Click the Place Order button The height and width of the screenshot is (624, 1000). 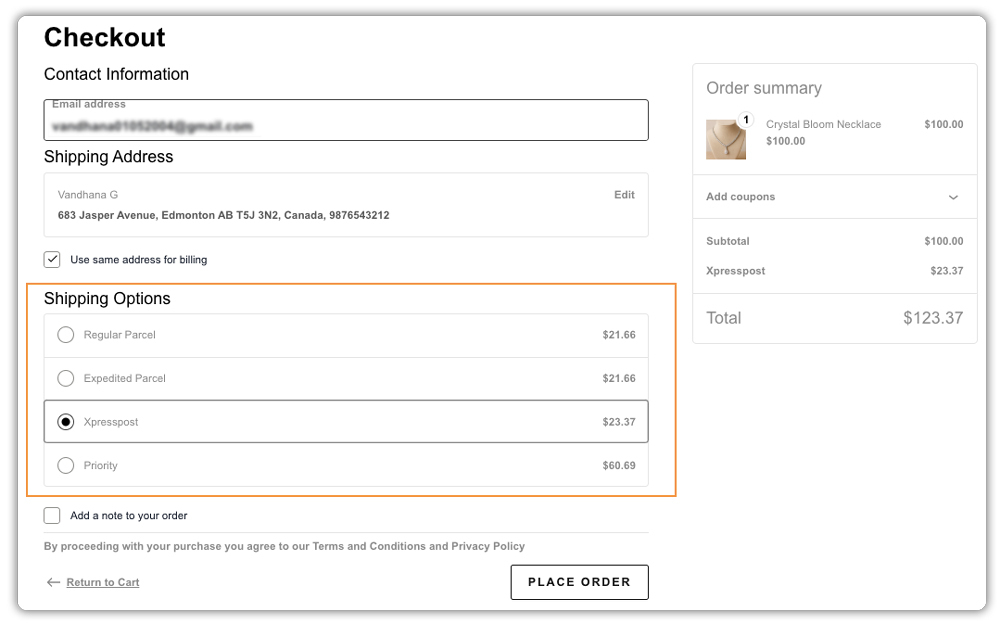pos(579,582)
